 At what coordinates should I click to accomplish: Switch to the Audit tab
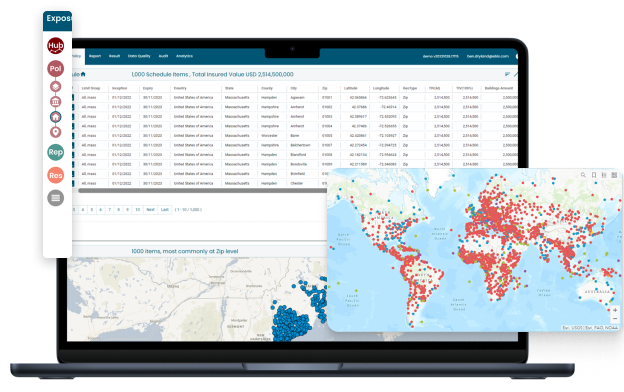click(x=163, y=56)
